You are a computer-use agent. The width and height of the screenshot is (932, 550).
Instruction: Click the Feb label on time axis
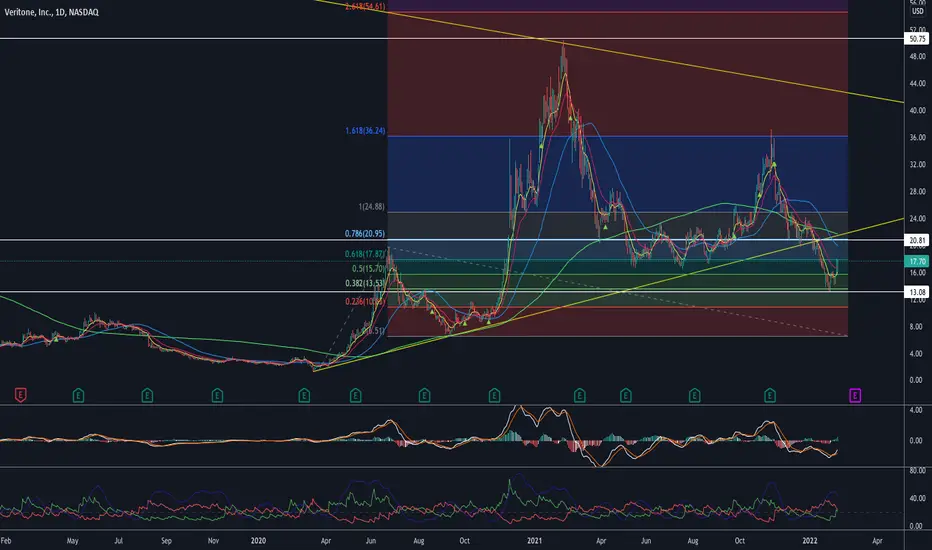coord(6,540)
